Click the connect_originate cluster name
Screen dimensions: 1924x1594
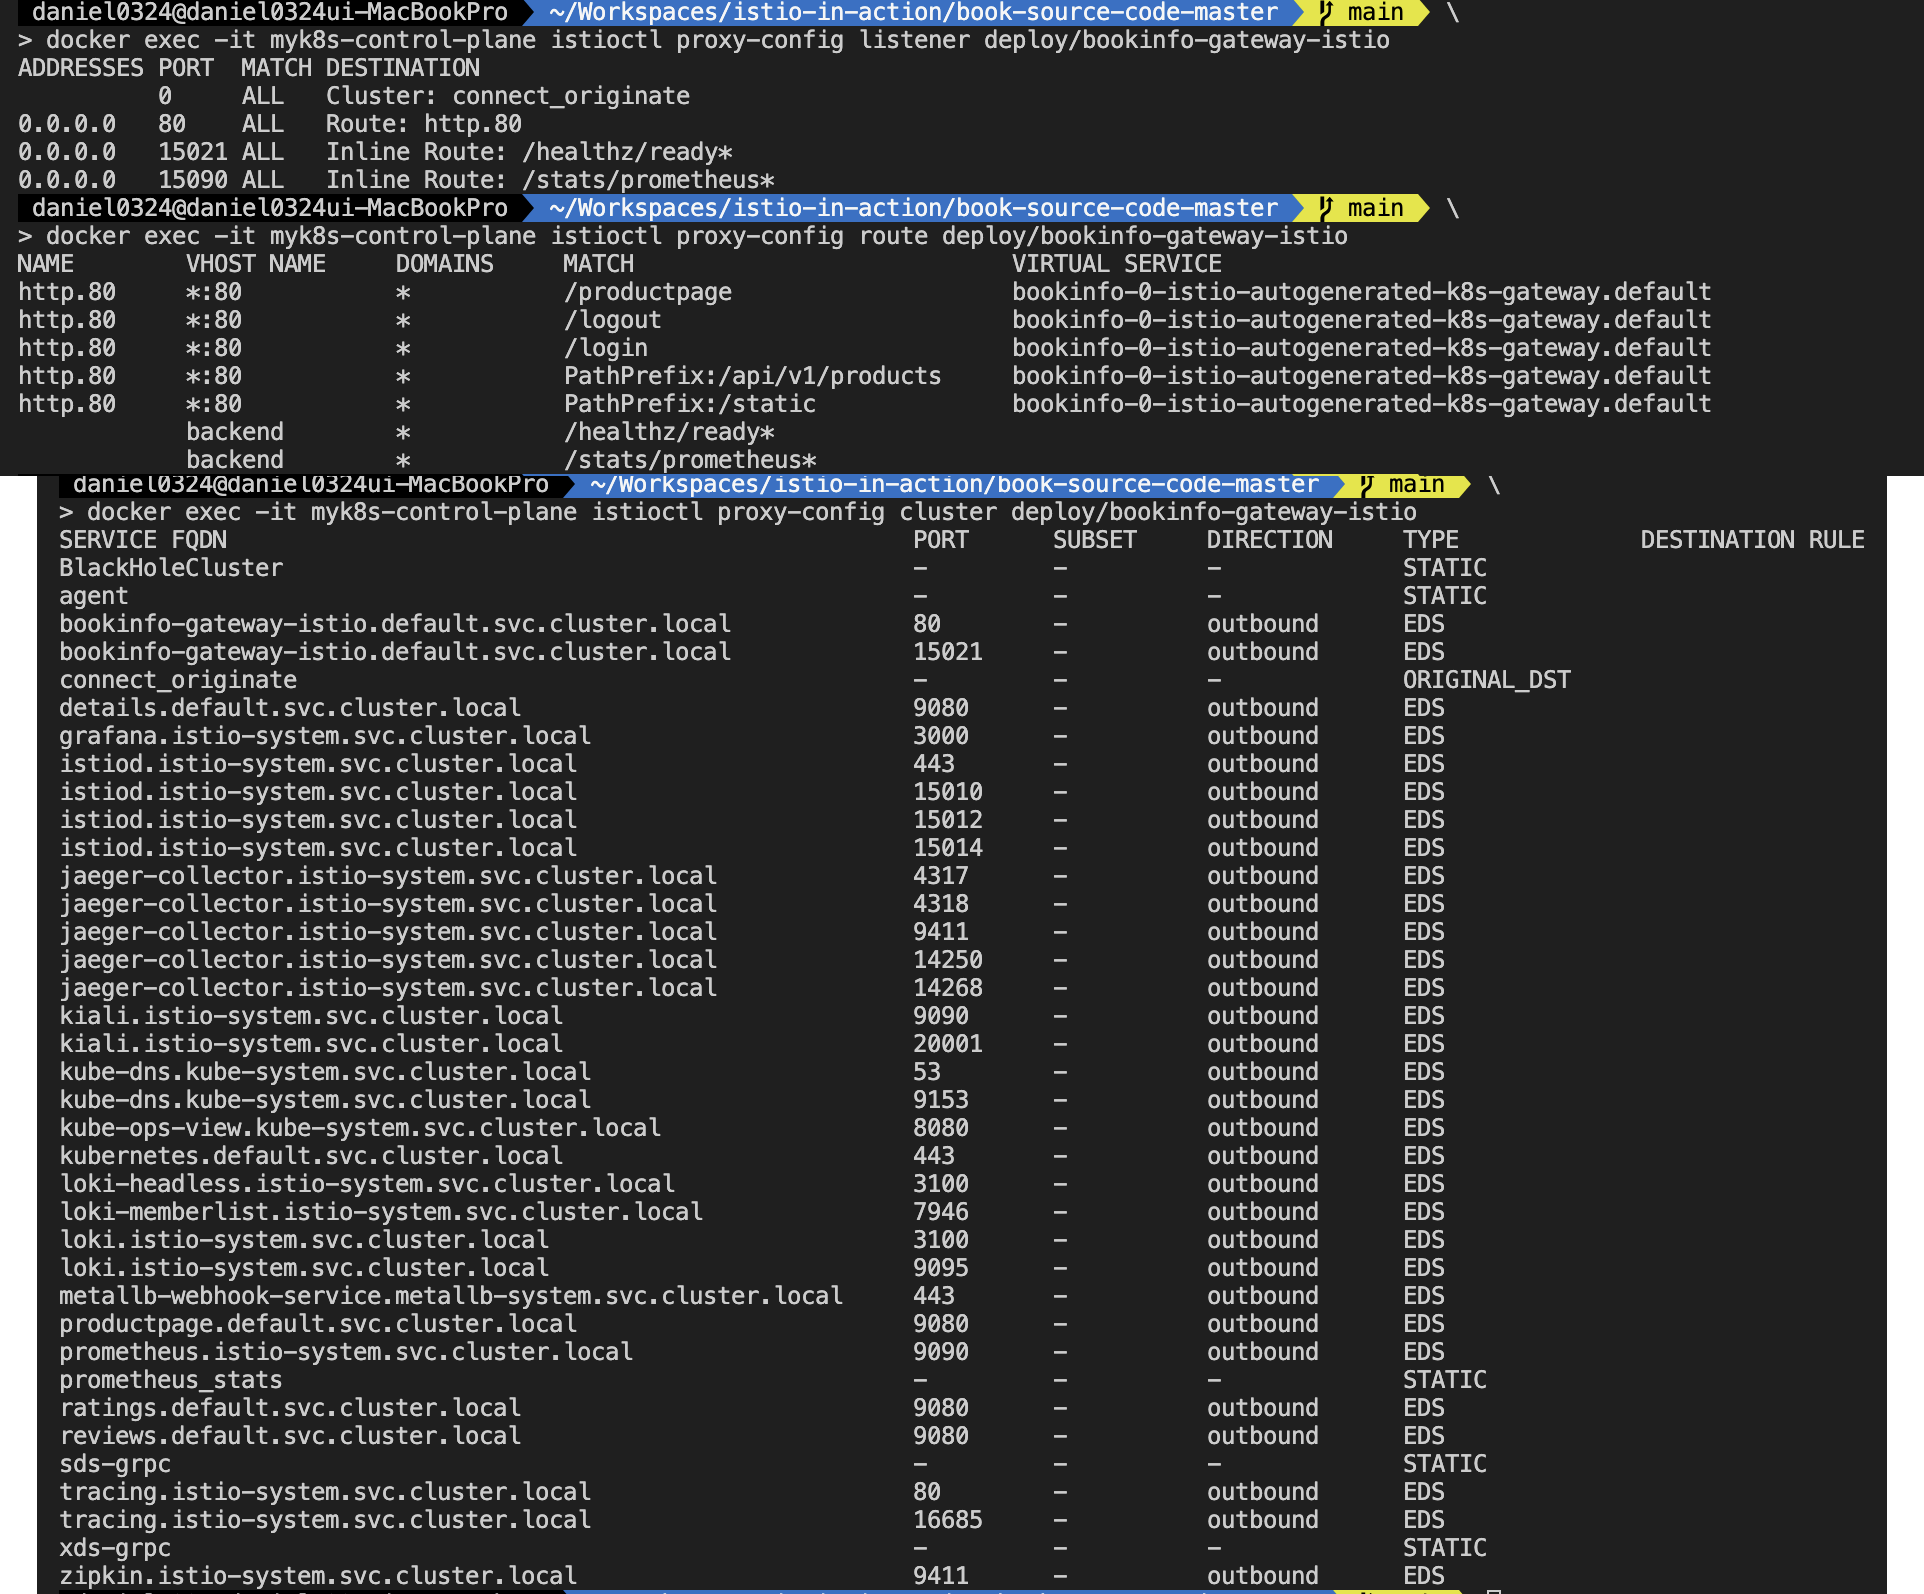click(178, 680)
